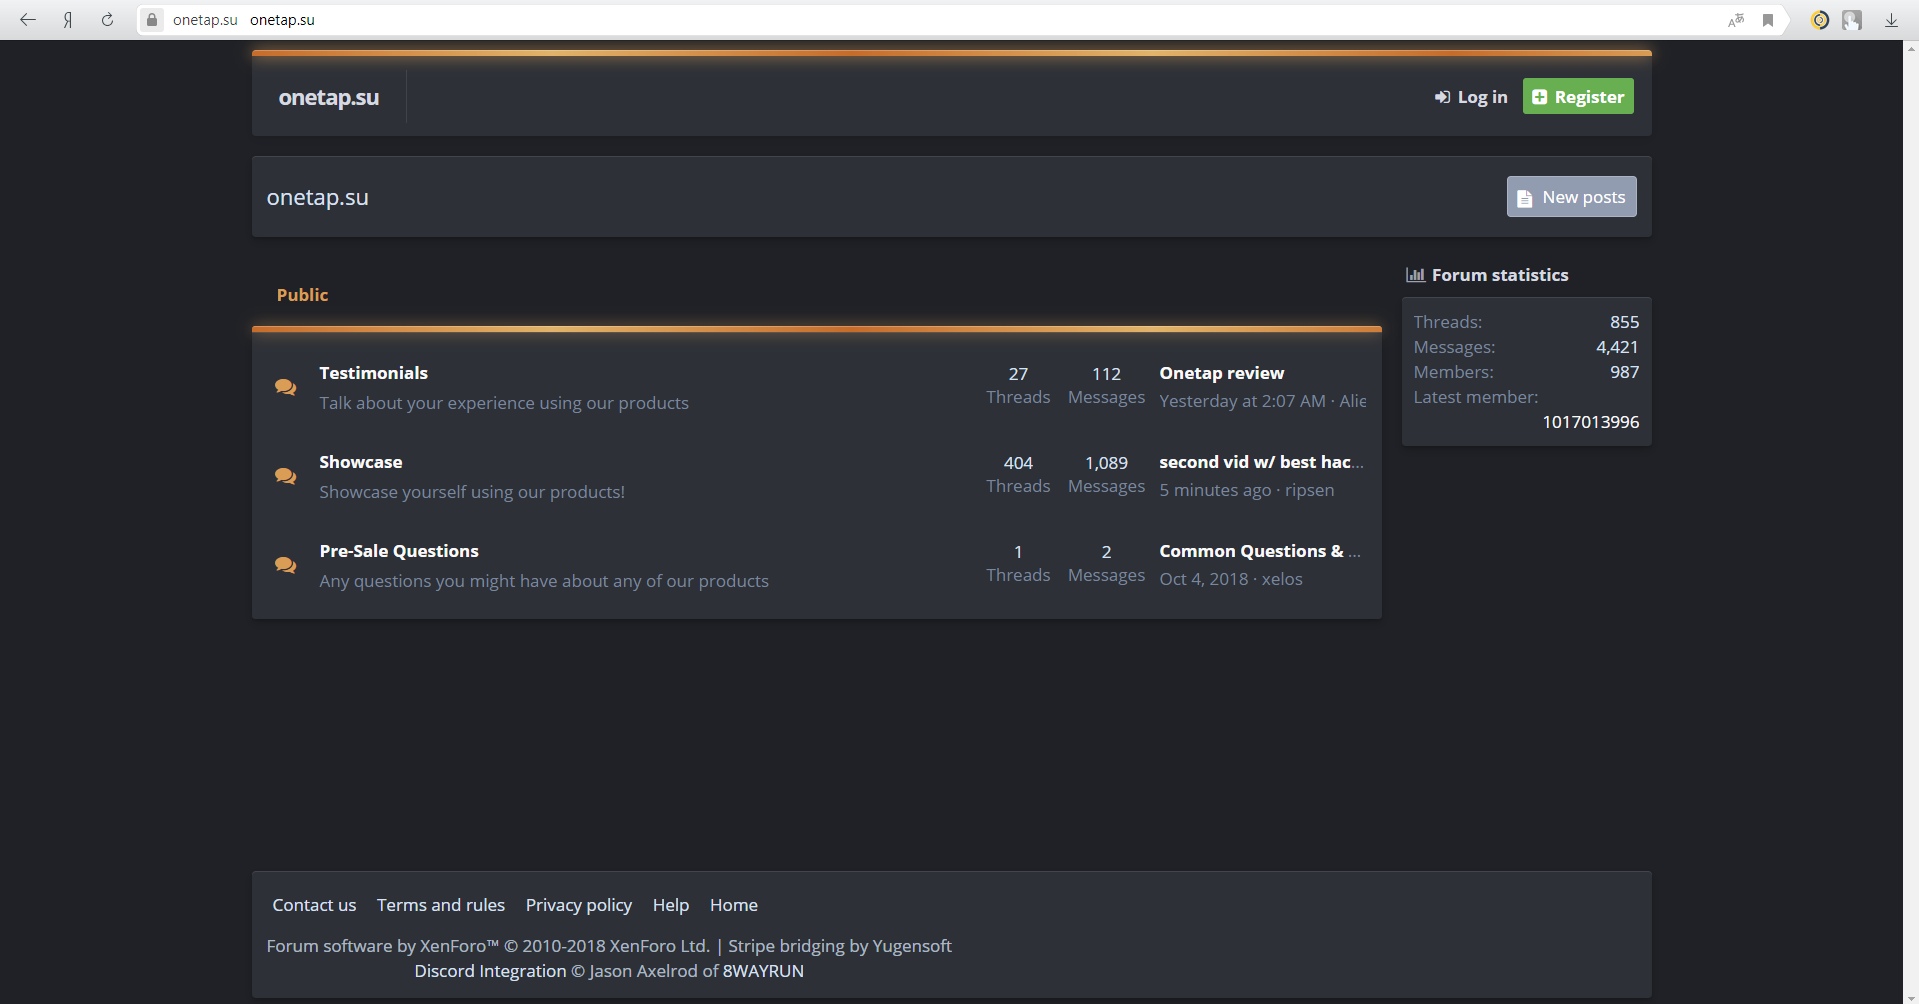The height and width of the screenshot is (1004, 1919).
Task: Open the downloads arrow icon
Action: pos(1891,20)
